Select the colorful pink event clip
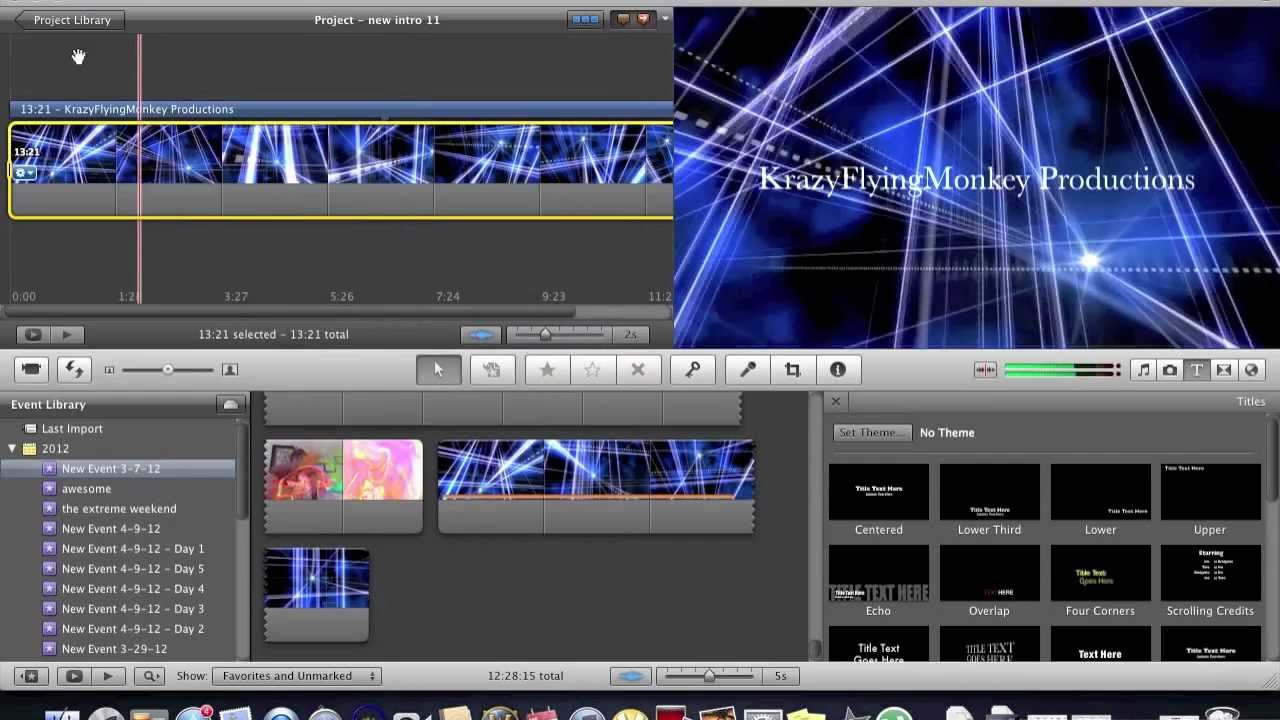1280x720 pixels. click(344, 485)
